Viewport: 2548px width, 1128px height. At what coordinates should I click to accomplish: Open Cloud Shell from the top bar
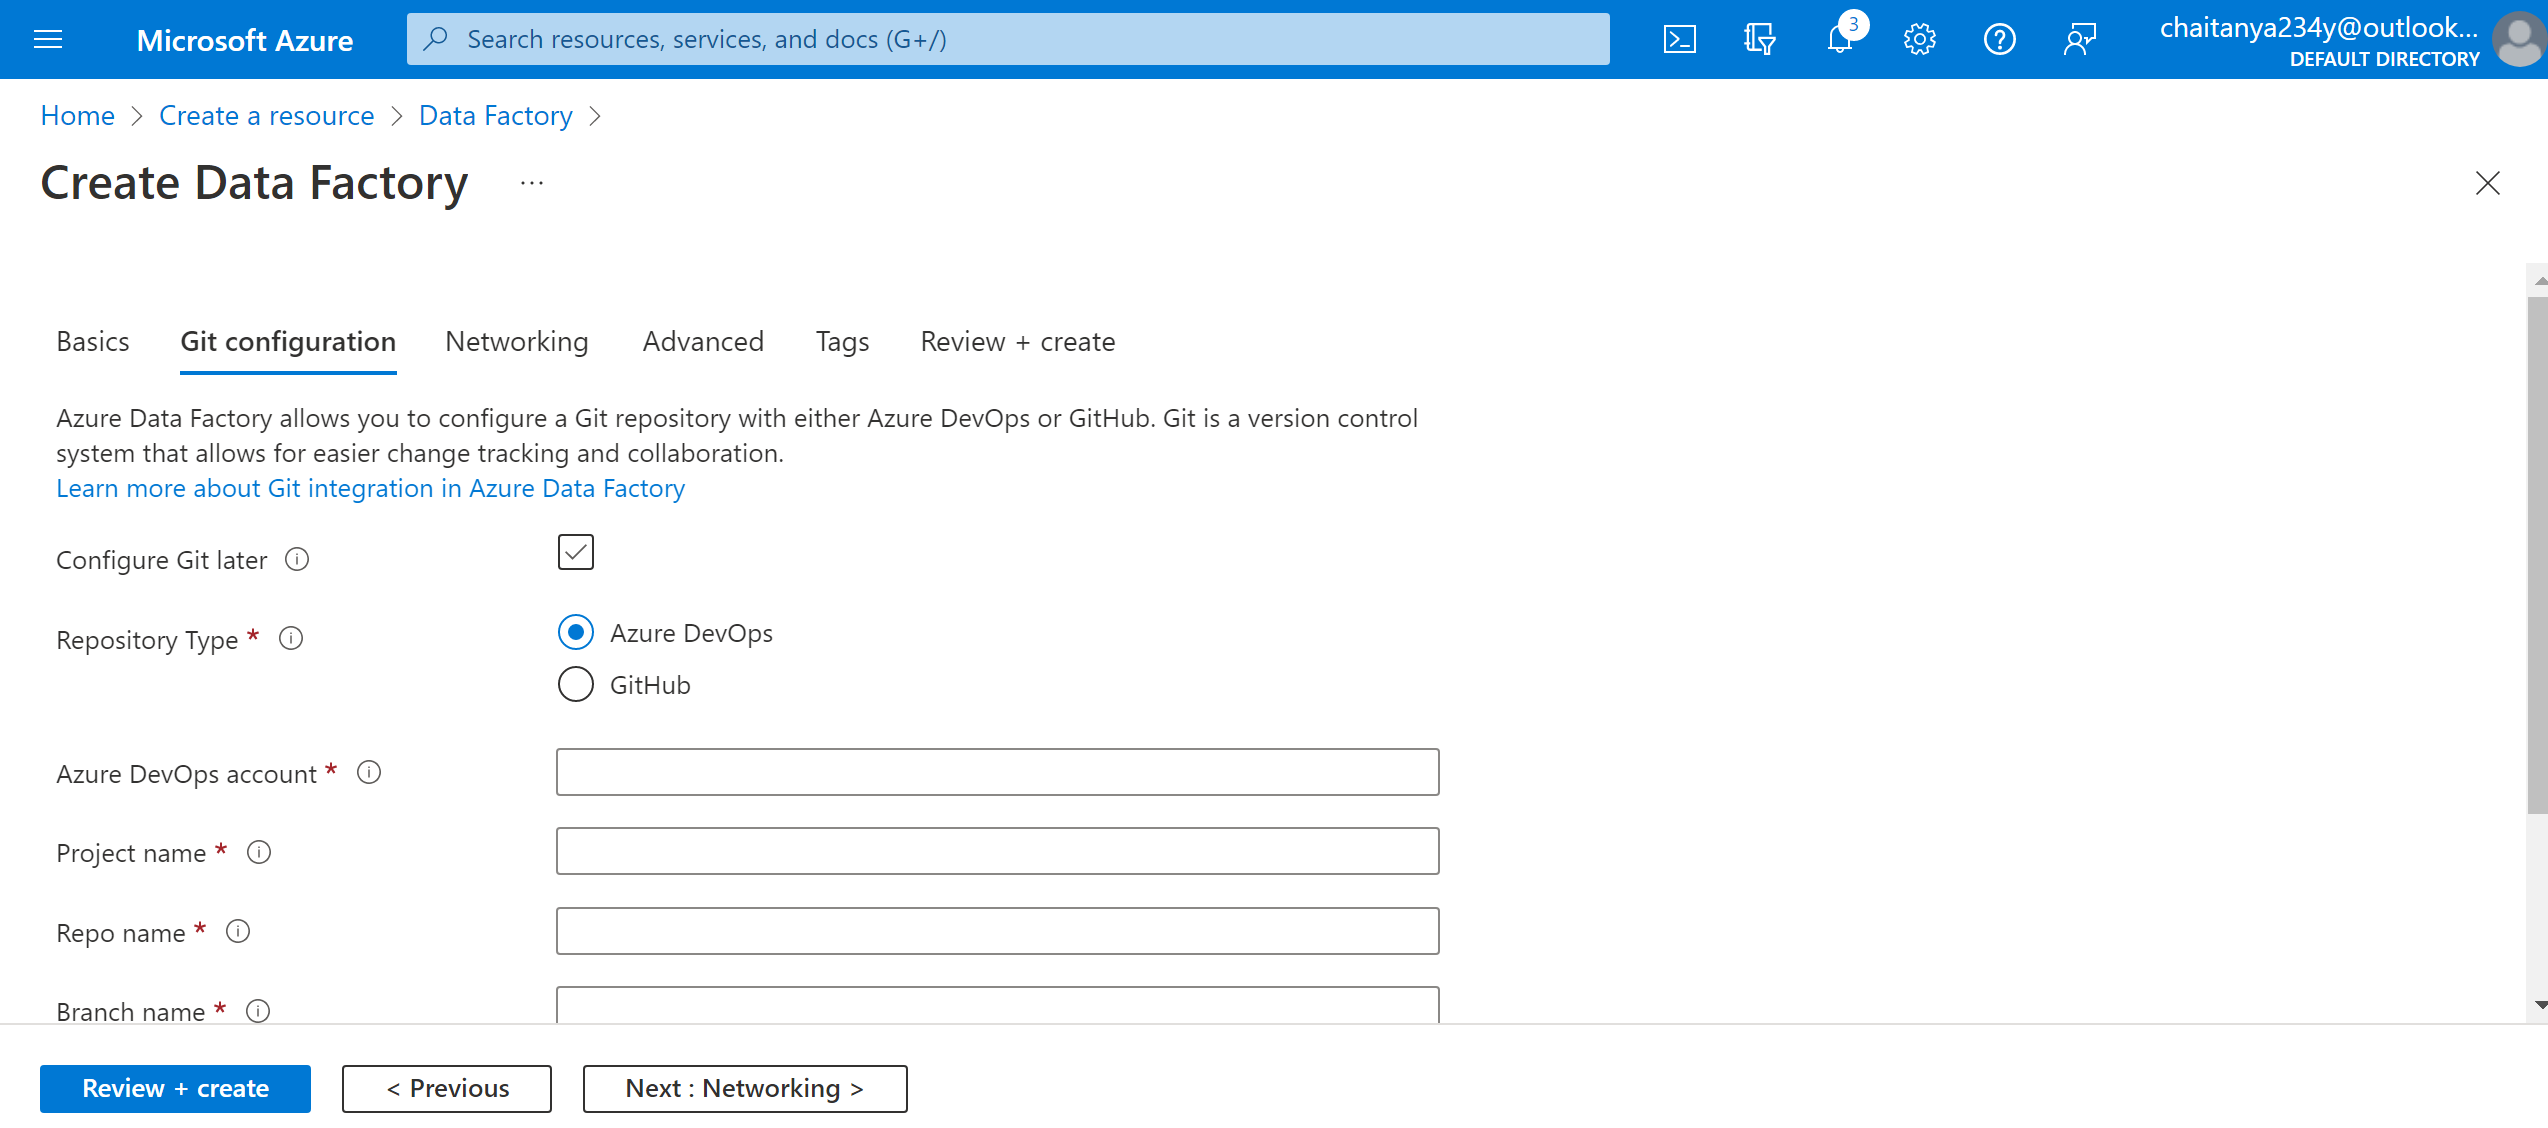pos(1679,39)
